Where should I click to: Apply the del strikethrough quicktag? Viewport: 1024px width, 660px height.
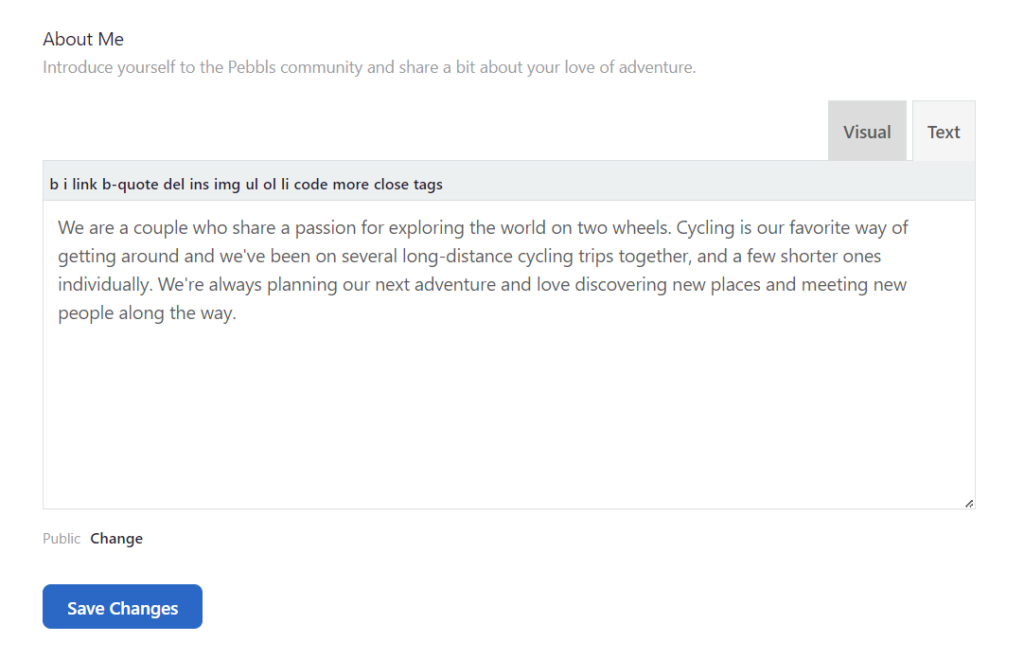tap(174, 184)
